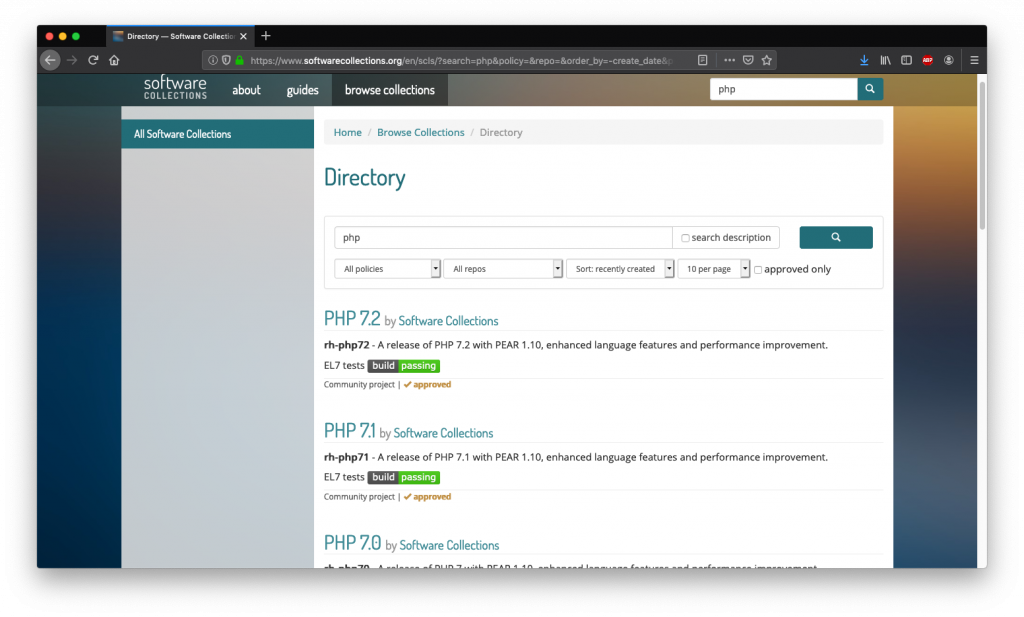
Task: Open the Firefox hamburger menu
Action: click(x=974, y=60)
